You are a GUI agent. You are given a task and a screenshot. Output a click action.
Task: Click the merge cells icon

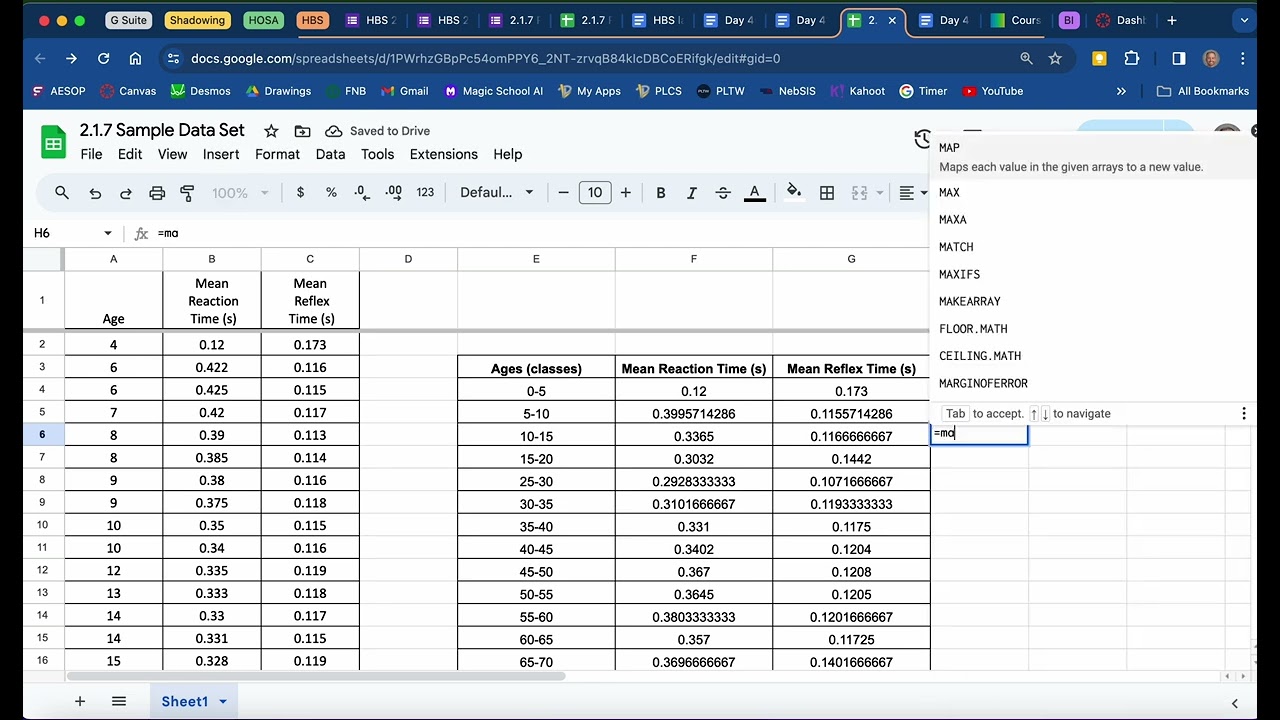[x=859, y=193]
